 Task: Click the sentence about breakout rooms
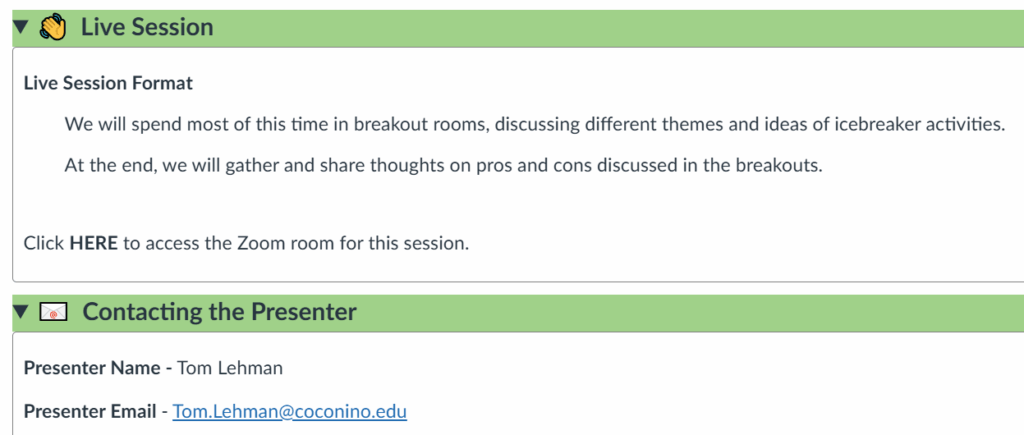point(534,124)
